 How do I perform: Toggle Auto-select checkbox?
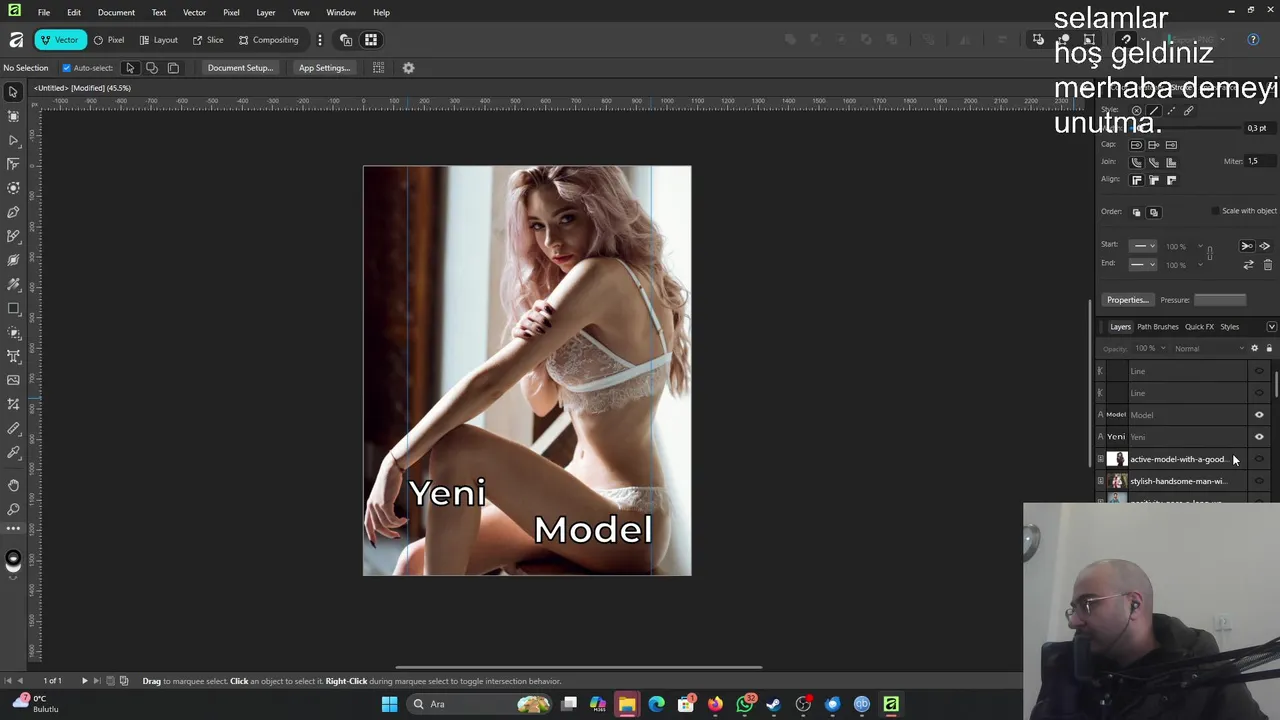click(67, 68)
